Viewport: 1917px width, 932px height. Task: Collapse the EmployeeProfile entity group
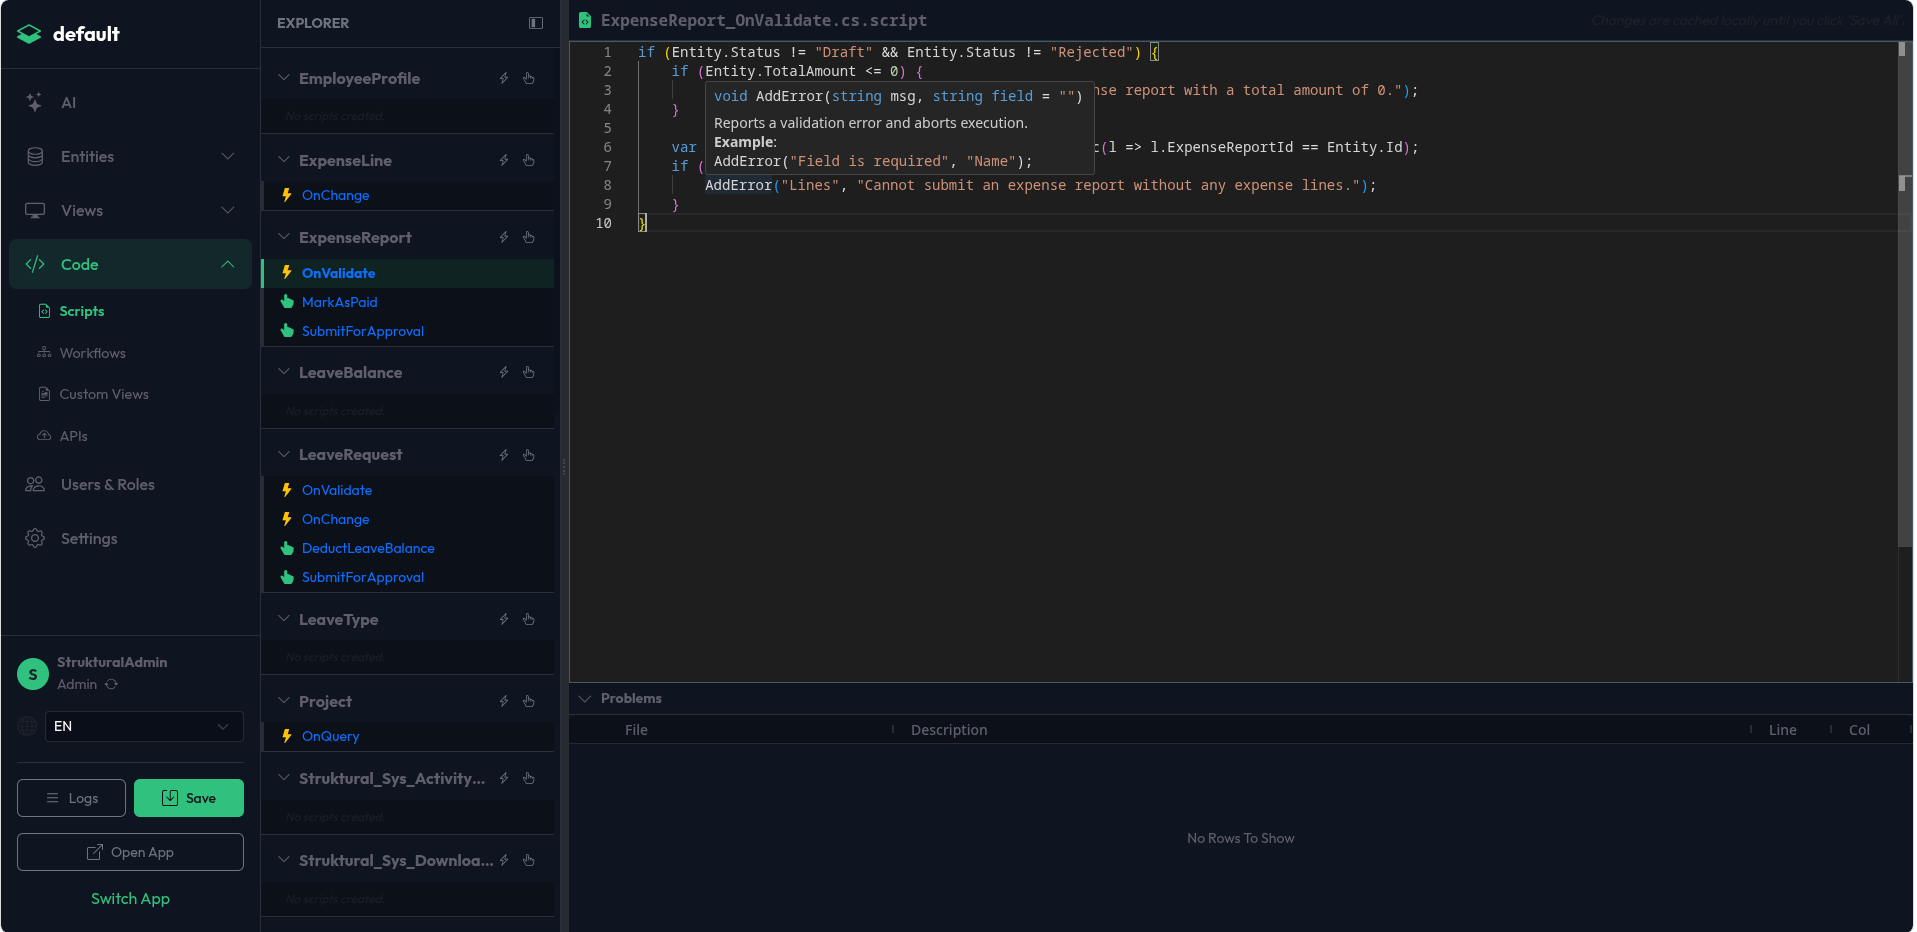(x=284, y=78)
